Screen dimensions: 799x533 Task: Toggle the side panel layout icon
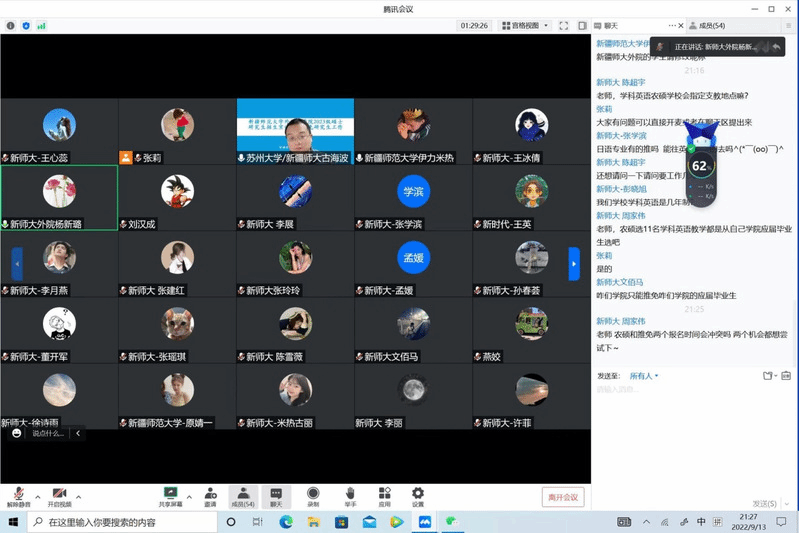pyautogui.click(x=582, y=25)
